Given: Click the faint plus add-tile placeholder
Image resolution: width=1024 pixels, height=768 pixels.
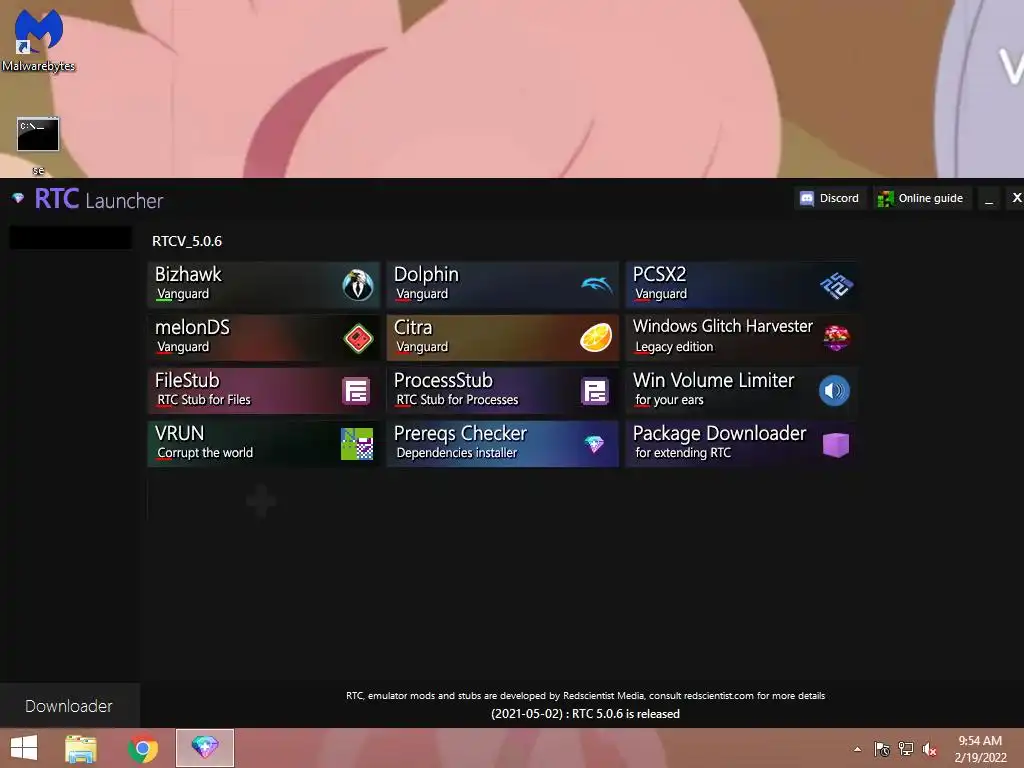Looking at the screenshot, I should click(x=261, y=501).
